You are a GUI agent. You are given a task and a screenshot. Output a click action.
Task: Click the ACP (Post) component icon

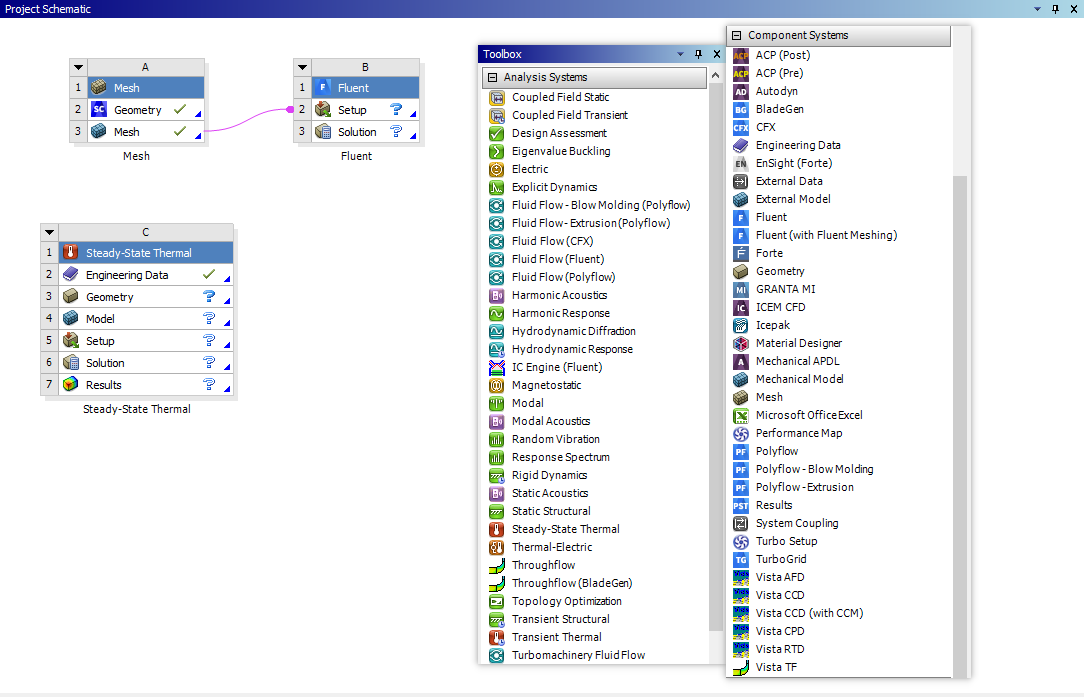[x=740, y=55]
